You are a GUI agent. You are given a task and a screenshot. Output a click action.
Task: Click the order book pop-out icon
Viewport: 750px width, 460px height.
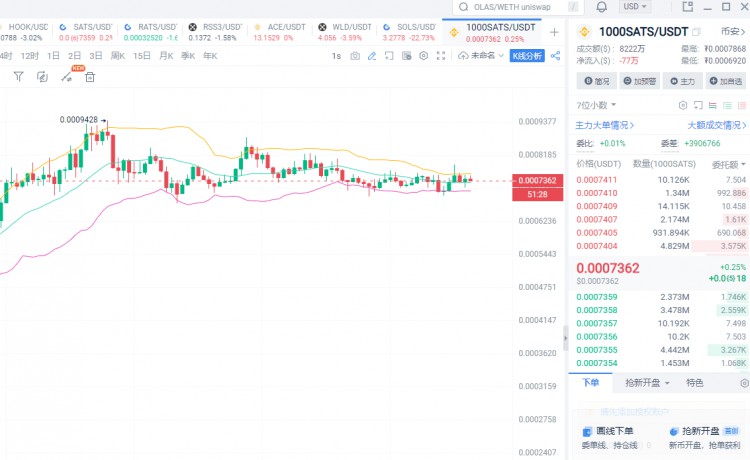pyautogui.click(x=698, y=105)
